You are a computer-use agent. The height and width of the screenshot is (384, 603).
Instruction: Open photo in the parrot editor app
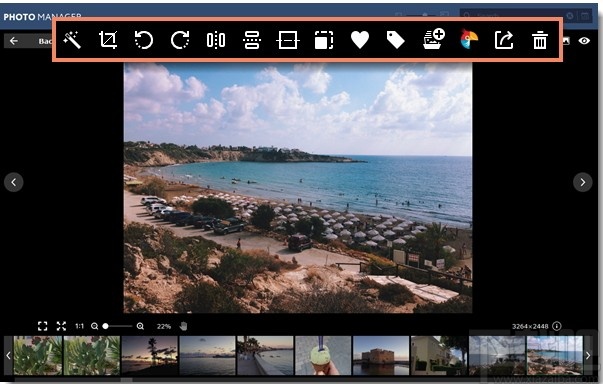coord(469,39)
